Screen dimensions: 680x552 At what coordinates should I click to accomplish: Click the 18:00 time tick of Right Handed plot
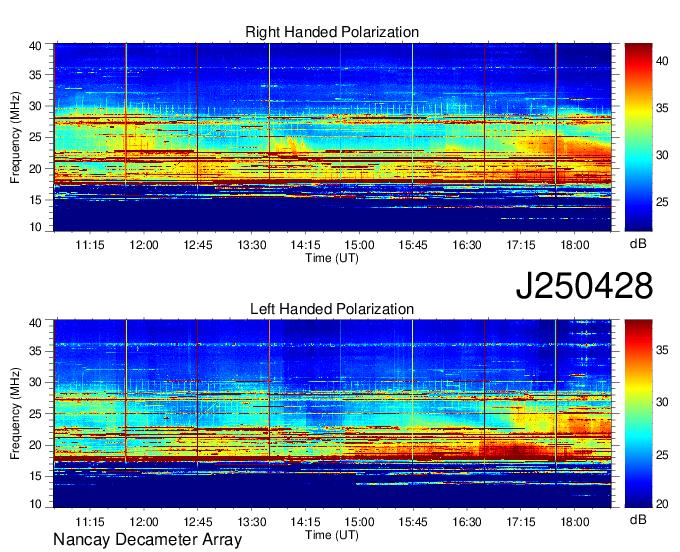tap(575, 245)
